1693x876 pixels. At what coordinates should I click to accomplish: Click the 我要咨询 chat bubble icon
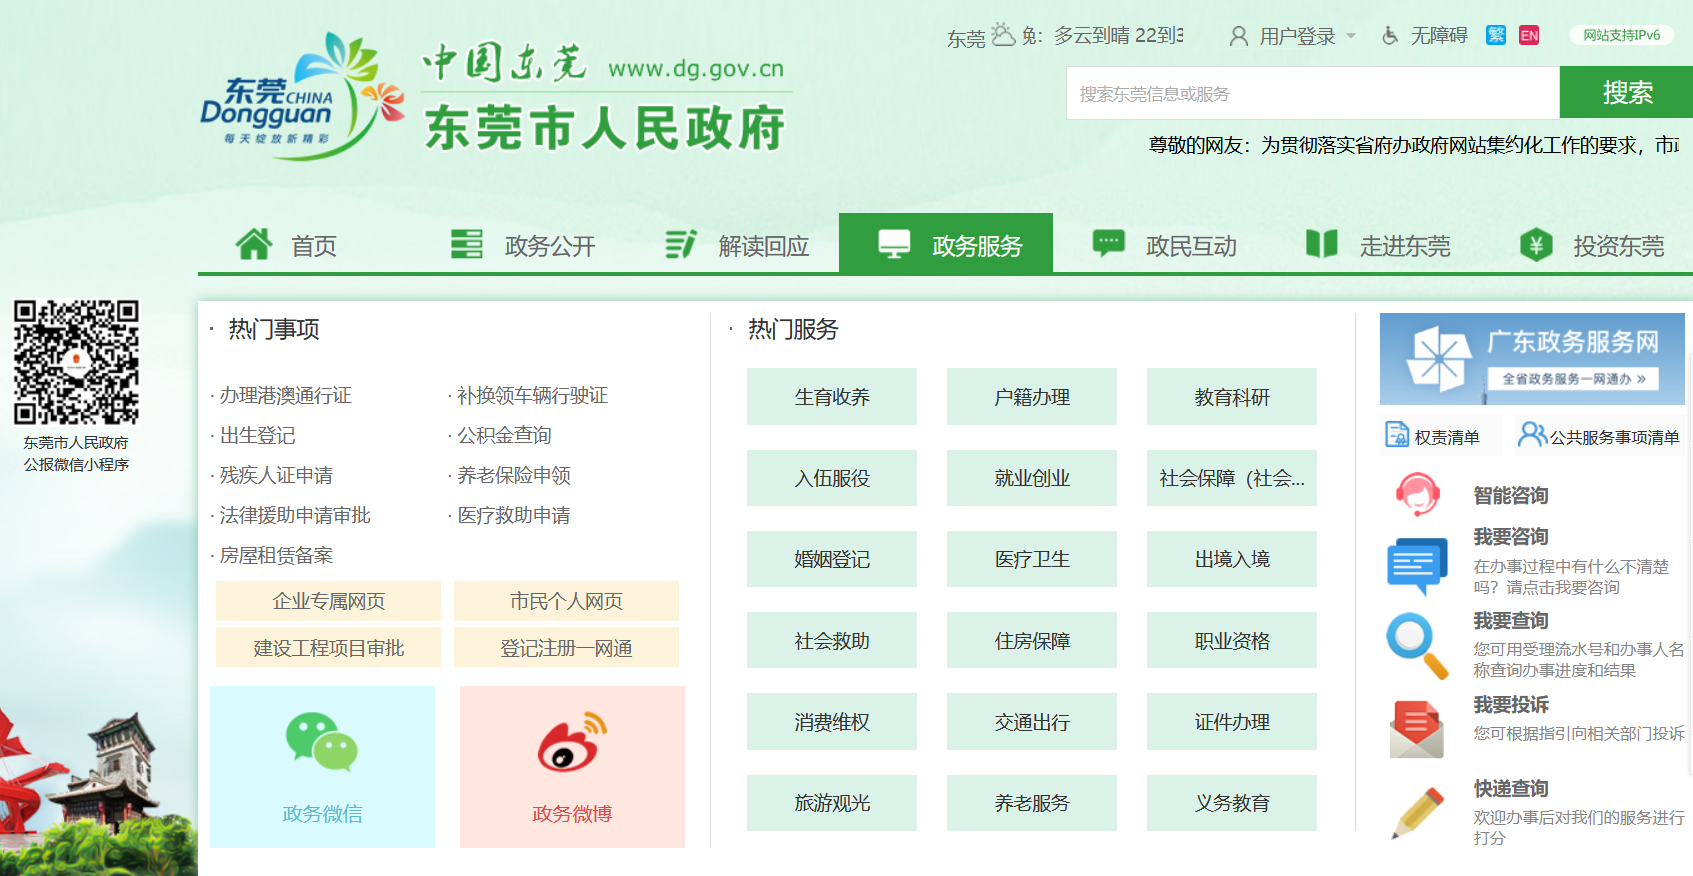point(1417,565)
